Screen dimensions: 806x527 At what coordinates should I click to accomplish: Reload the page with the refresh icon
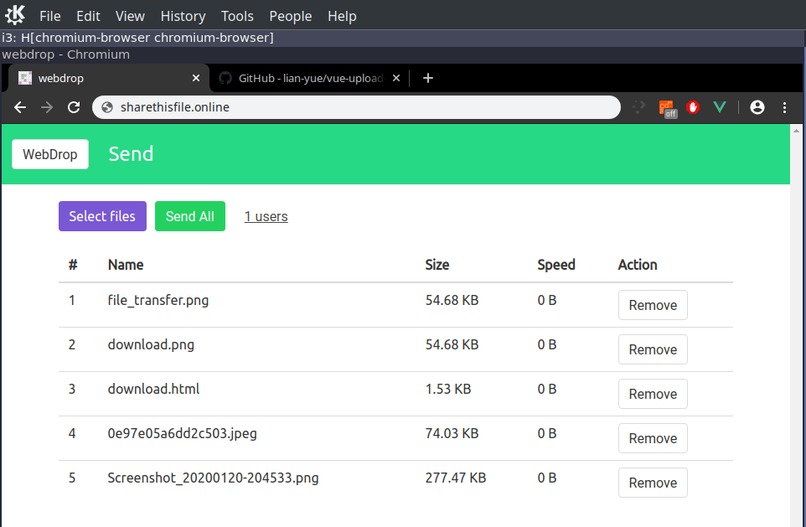(x=74, y=107)
